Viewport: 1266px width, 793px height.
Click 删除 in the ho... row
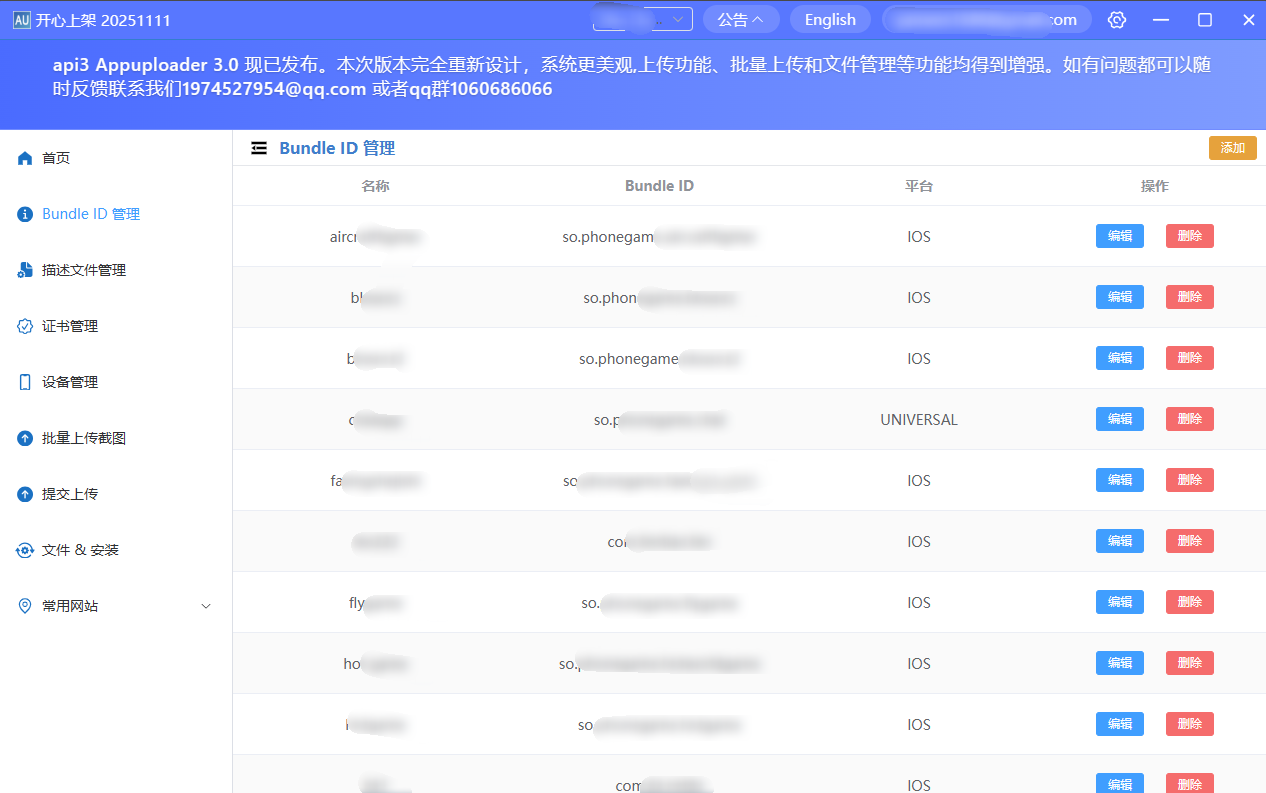point(1190,663)
